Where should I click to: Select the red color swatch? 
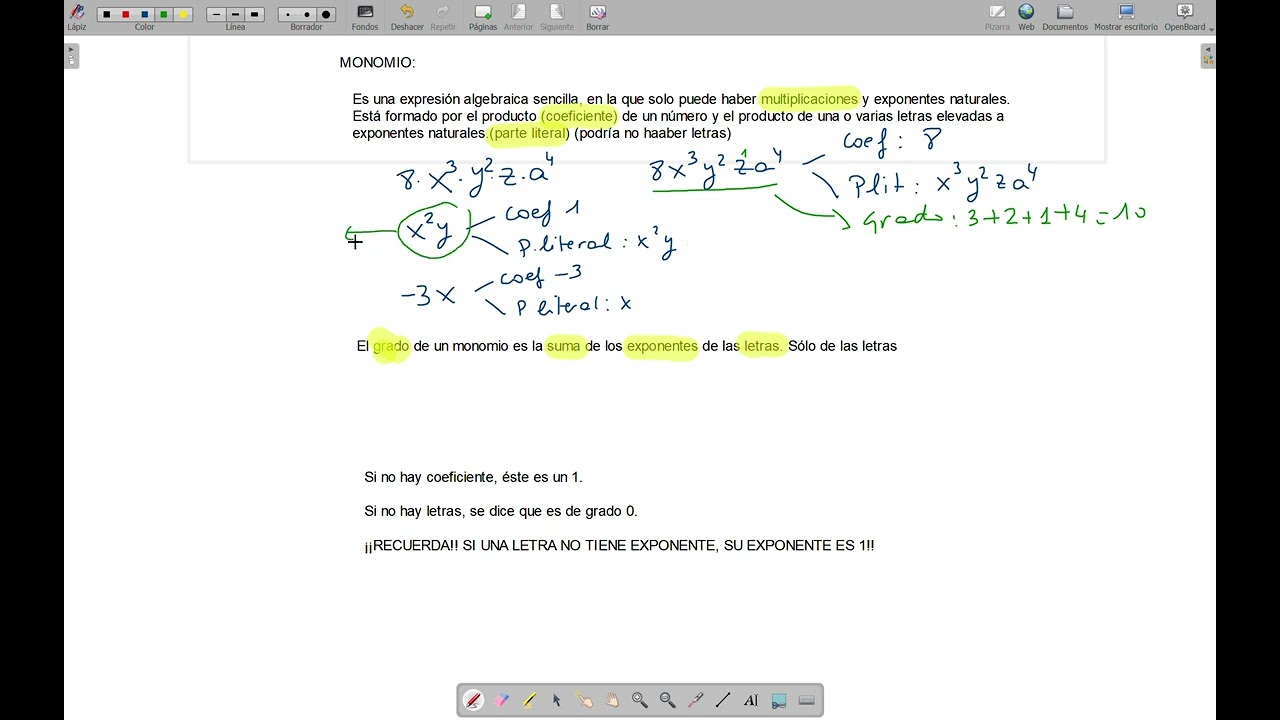pos(126,15)
